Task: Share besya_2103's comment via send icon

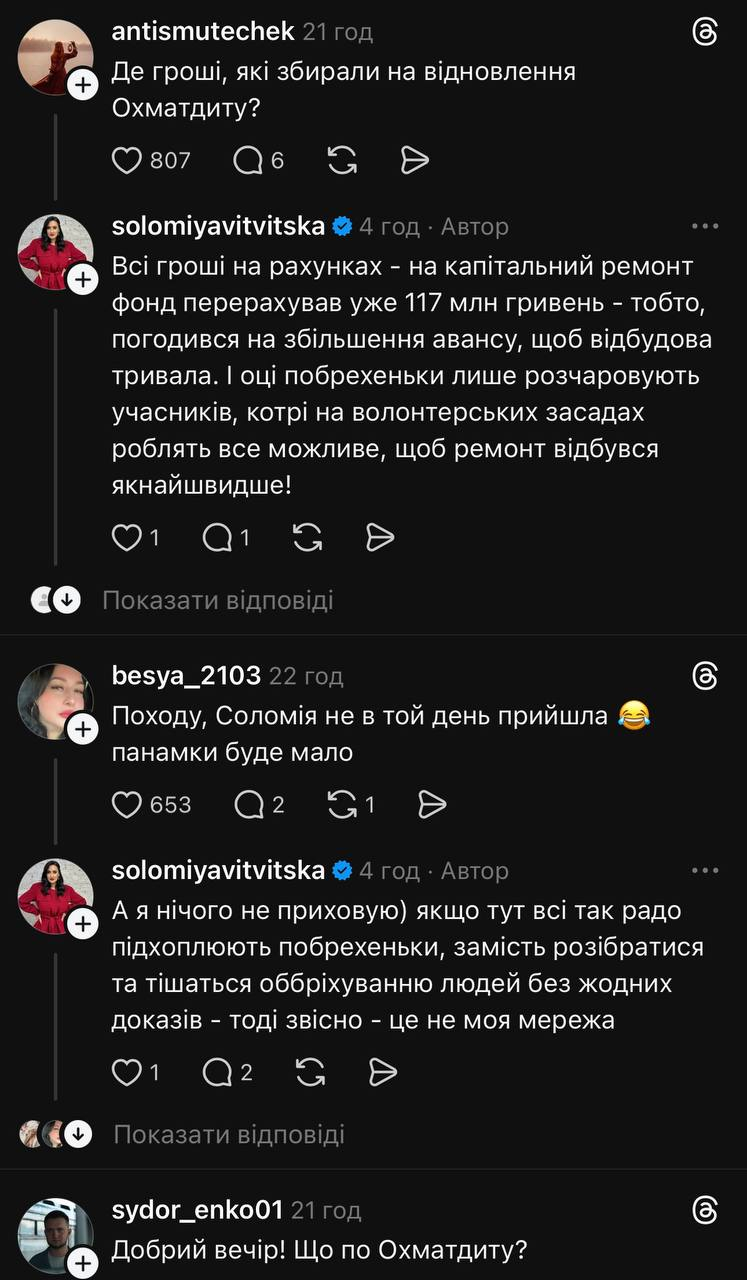Action: tap(431, 804)
